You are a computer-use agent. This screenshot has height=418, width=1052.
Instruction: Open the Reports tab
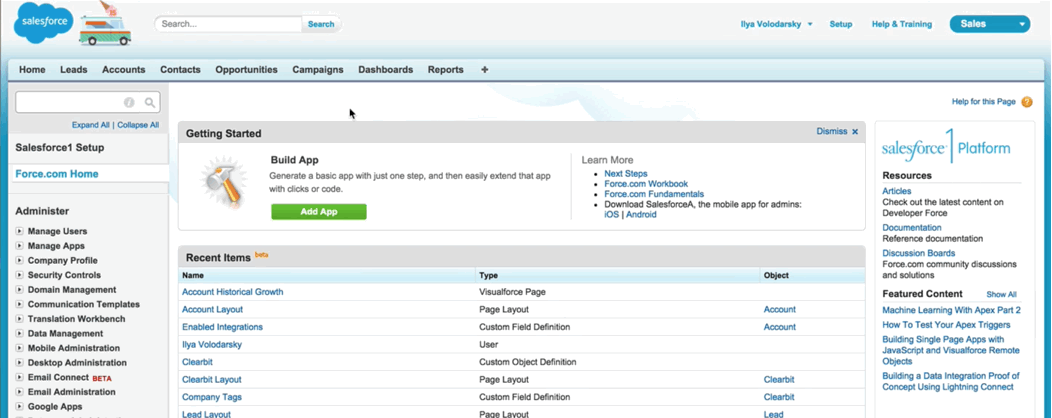click(445, 70)
